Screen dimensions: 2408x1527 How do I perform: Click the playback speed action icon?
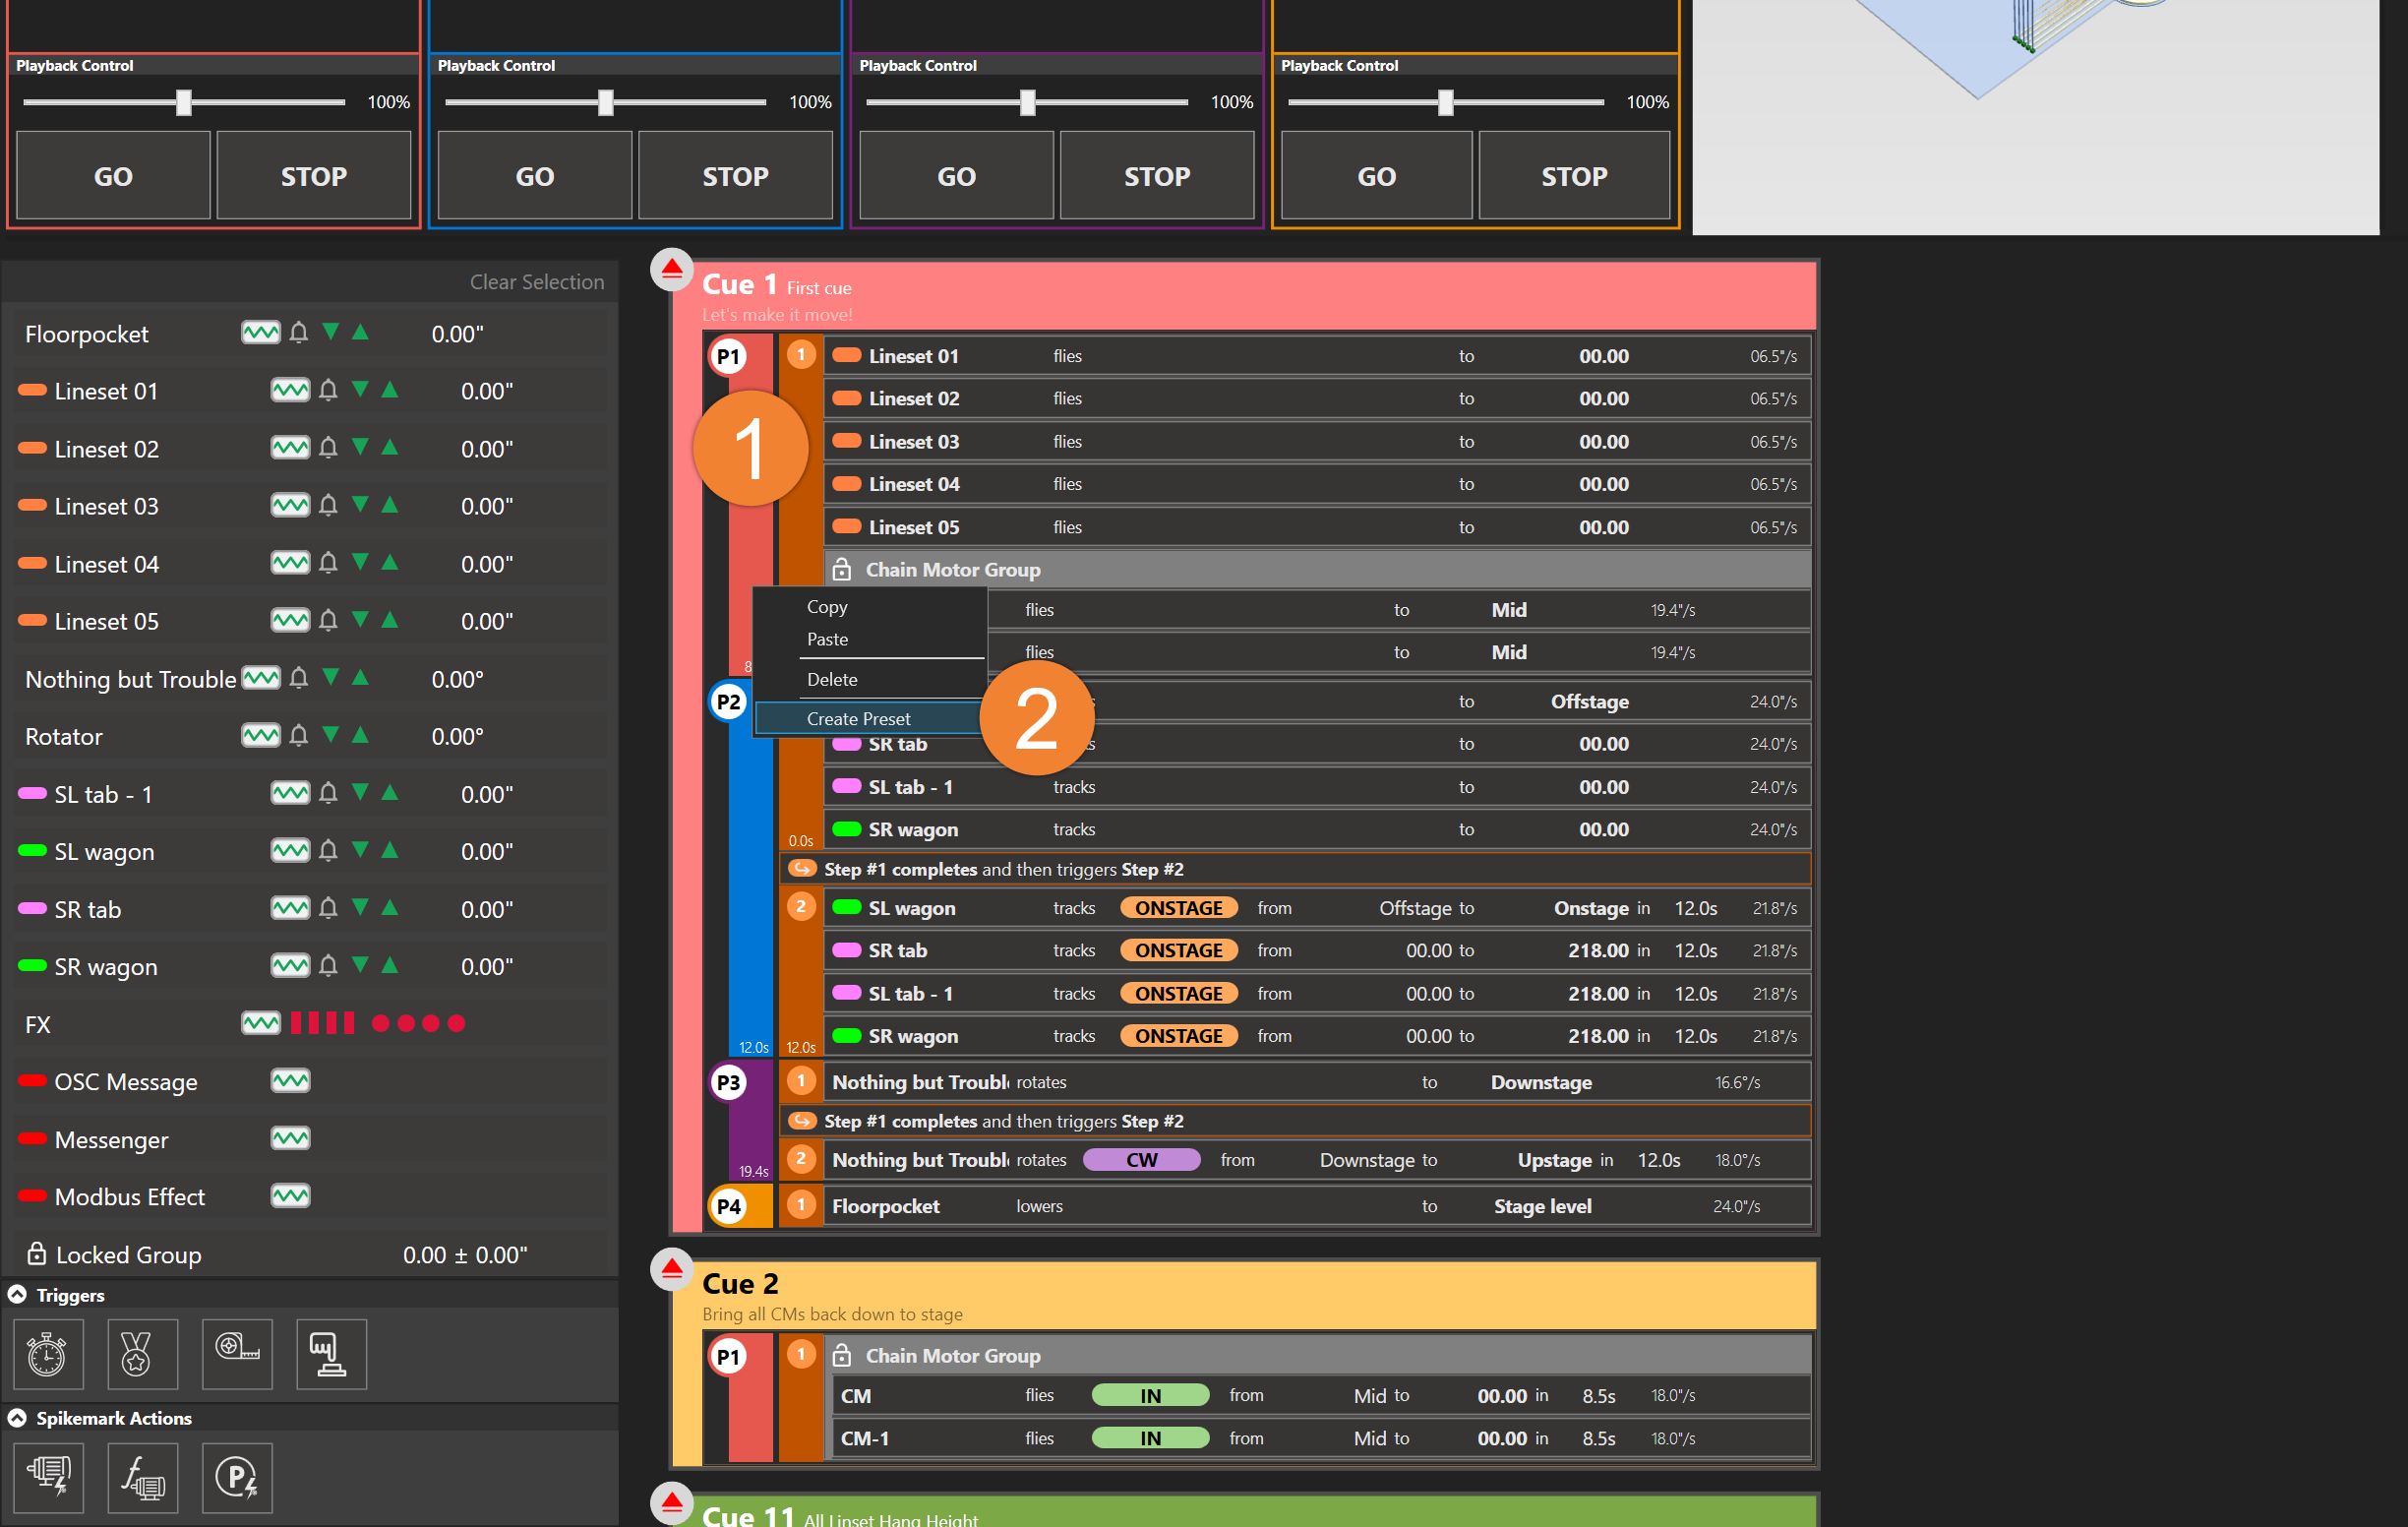pos(237,1477)
